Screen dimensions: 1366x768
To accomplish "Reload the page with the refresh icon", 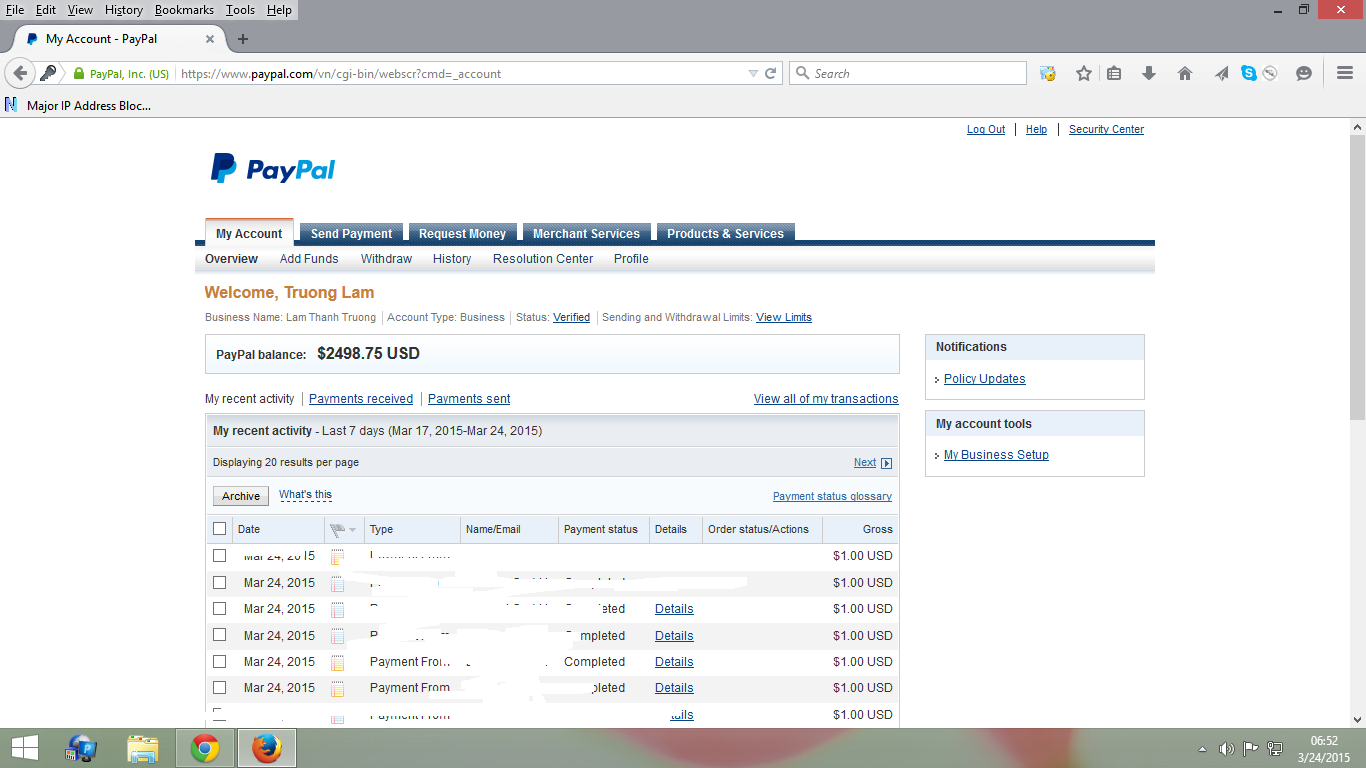I will pos(771,73).
